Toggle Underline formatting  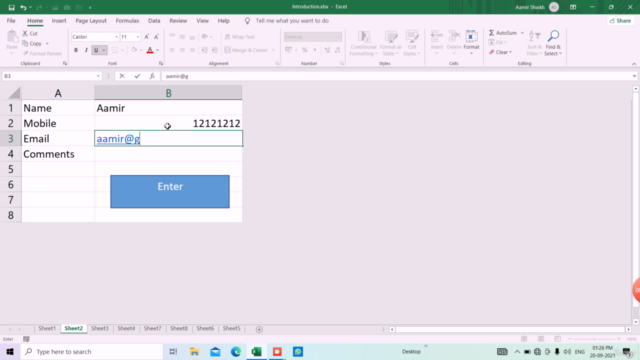point(96,50)
